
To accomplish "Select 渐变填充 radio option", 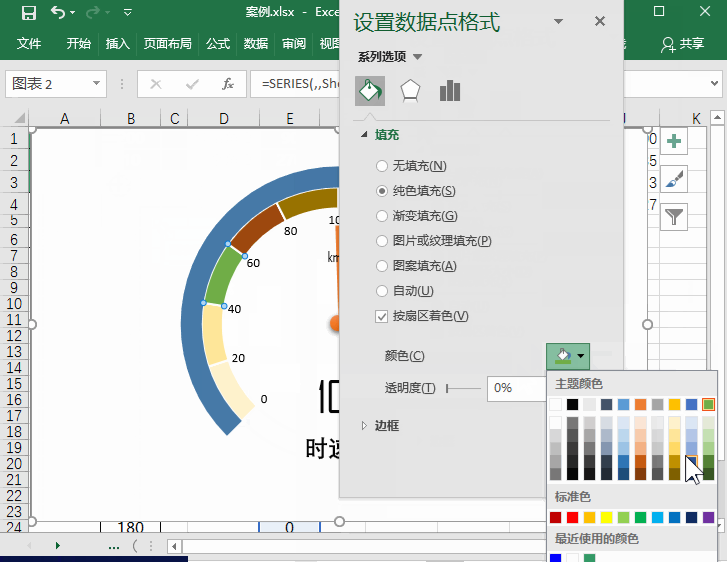I will (x=382, y=216).
